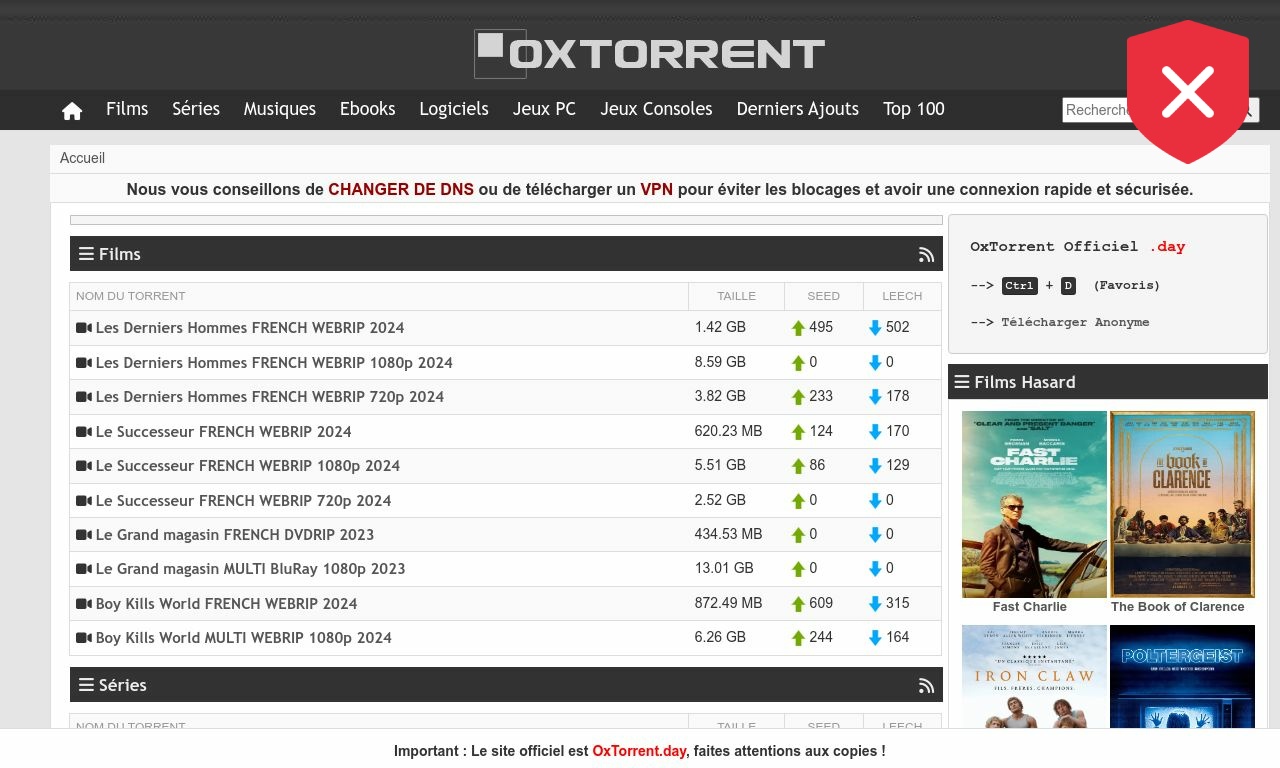The width and height of the screenshot is (1280, 768).
Task: Click the size value 872.49 MB
Action: pyautogui.click(x=728, y=604)
